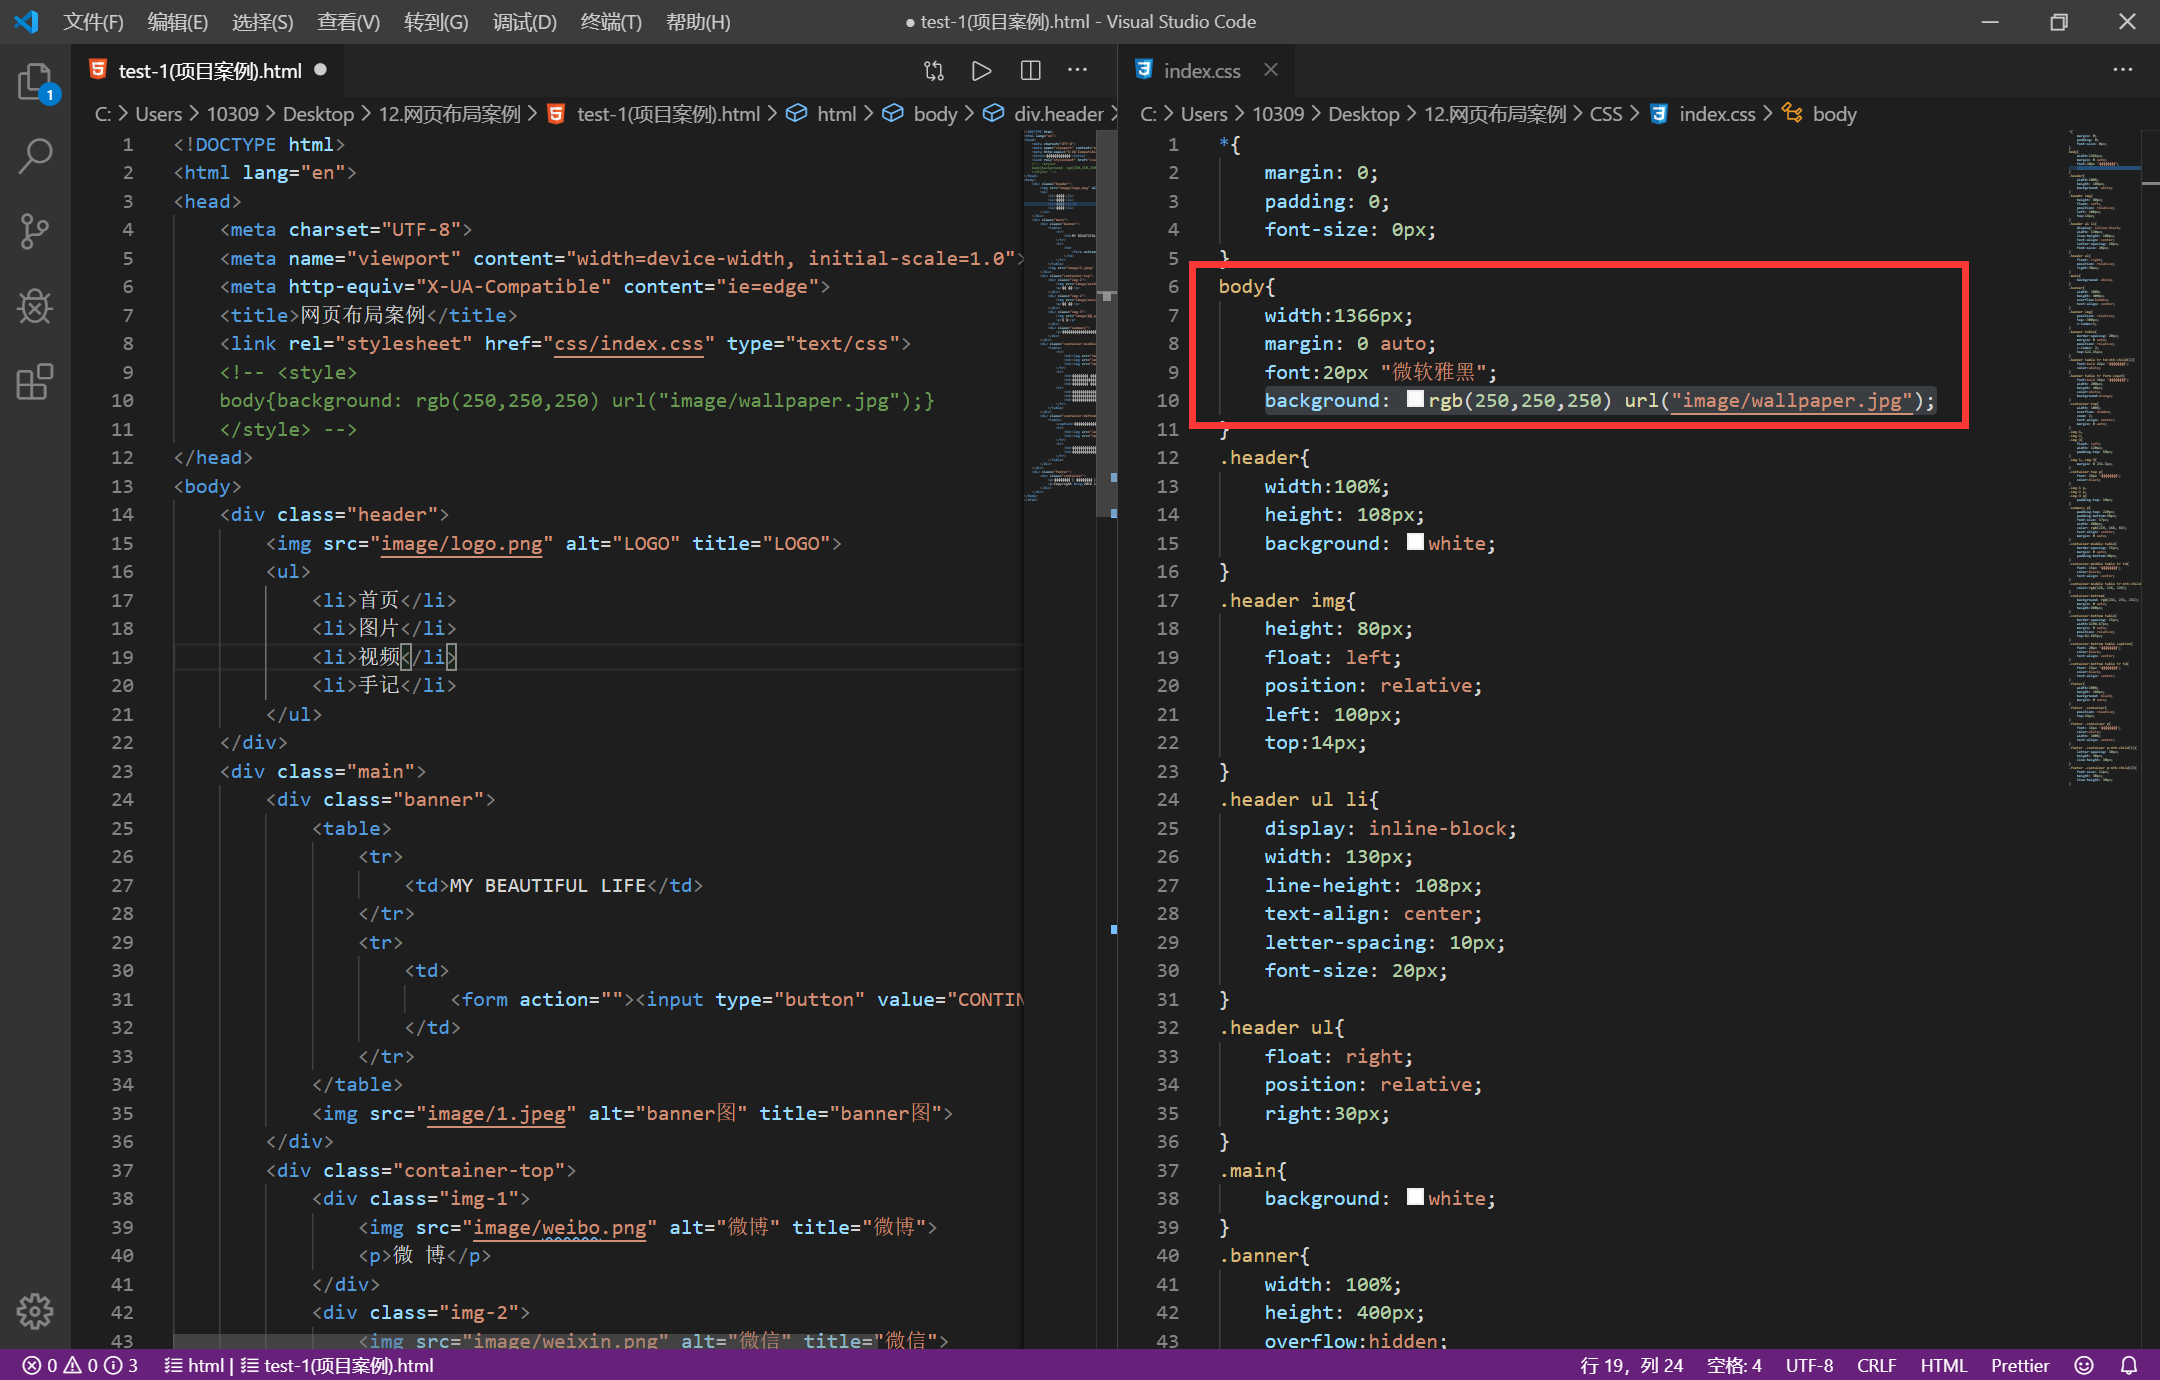Screen dimensions: 2160x1380
Task: Click the errors and warnings status indicator
Action: point(80,1365)
